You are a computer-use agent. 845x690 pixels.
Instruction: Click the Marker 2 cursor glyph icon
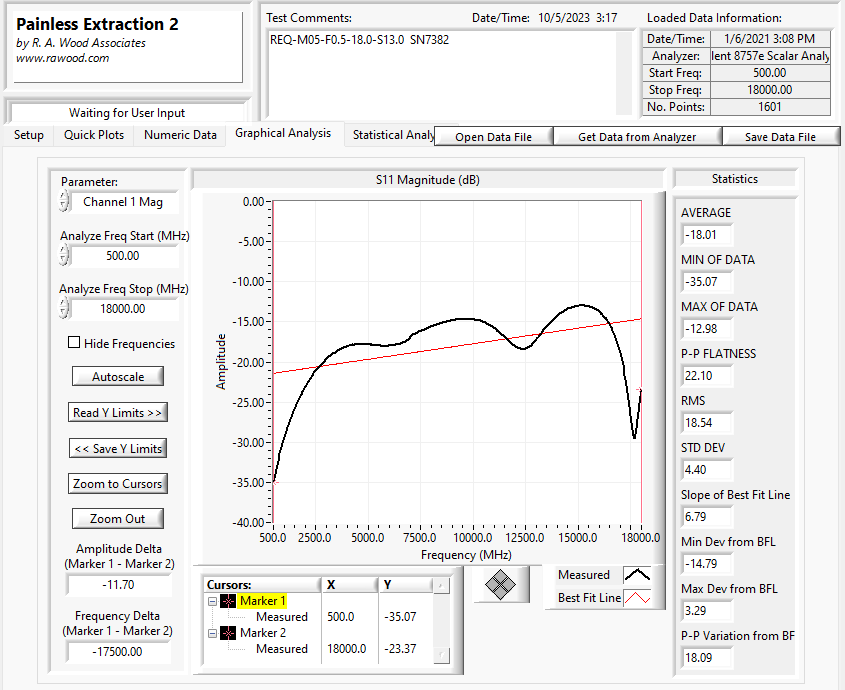tap(228, 633)
